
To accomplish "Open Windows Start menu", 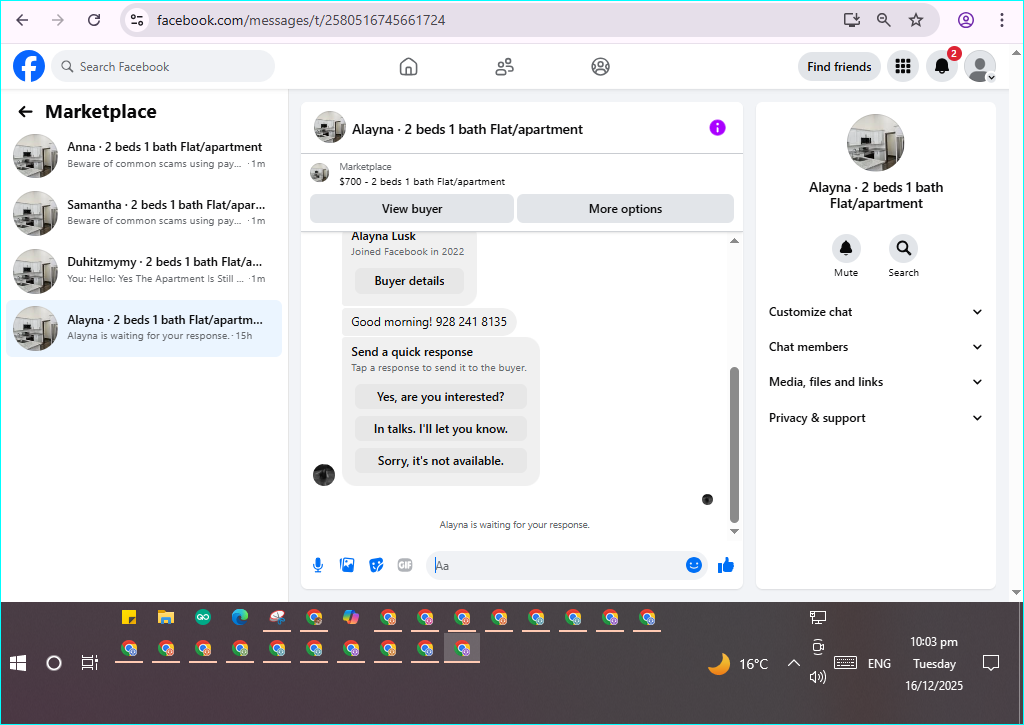I will coord(18,664).
